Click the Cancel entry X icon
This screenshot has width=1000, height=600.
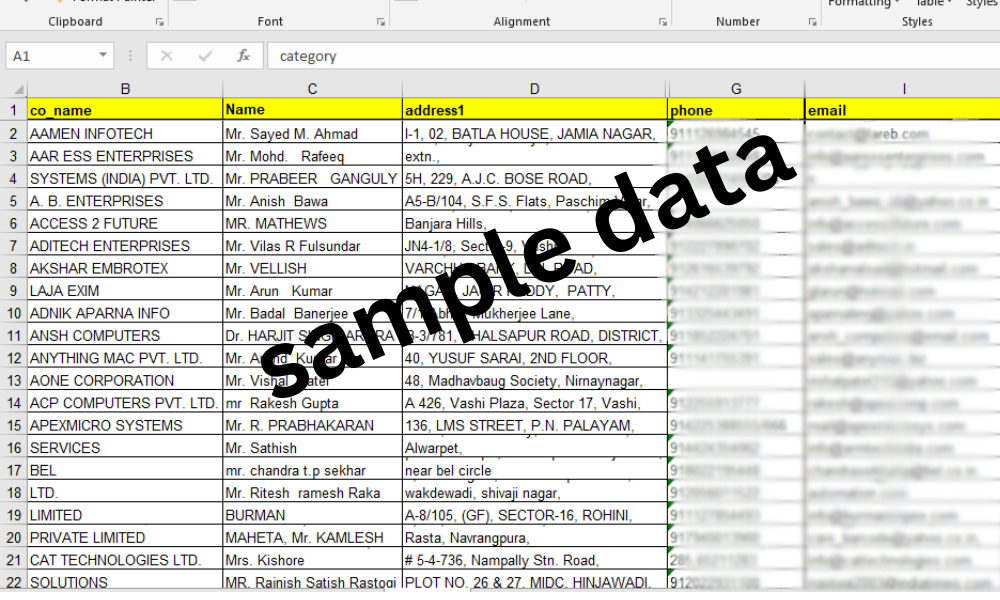tap(166, 56)
